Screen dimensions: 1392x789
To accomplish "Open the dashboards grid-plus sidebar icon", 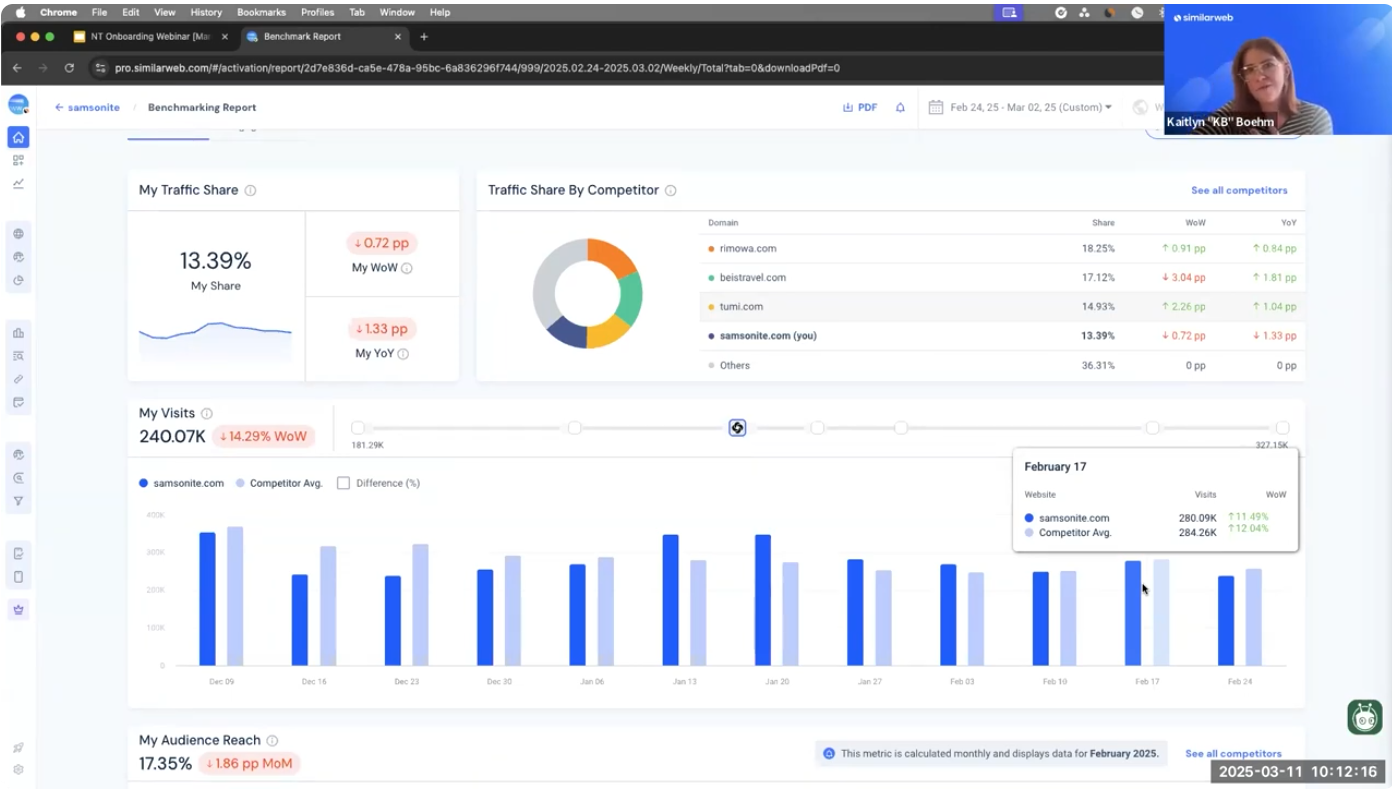I will click(x=18, y=160).
